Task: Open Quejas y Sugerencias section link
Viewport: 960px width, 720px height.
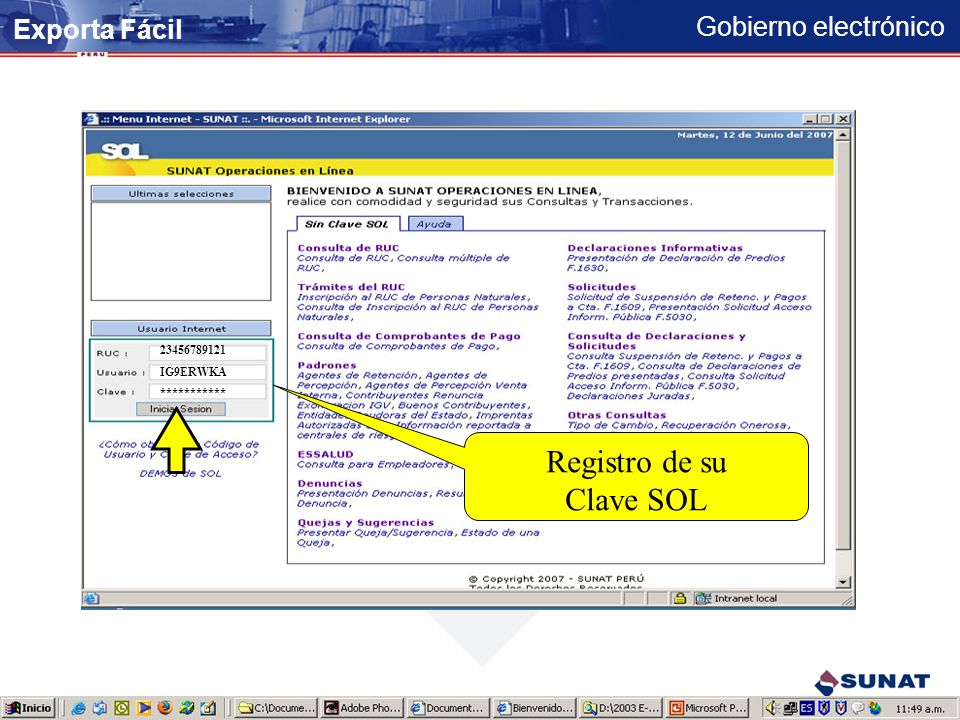Action: [x=366, y=523]
